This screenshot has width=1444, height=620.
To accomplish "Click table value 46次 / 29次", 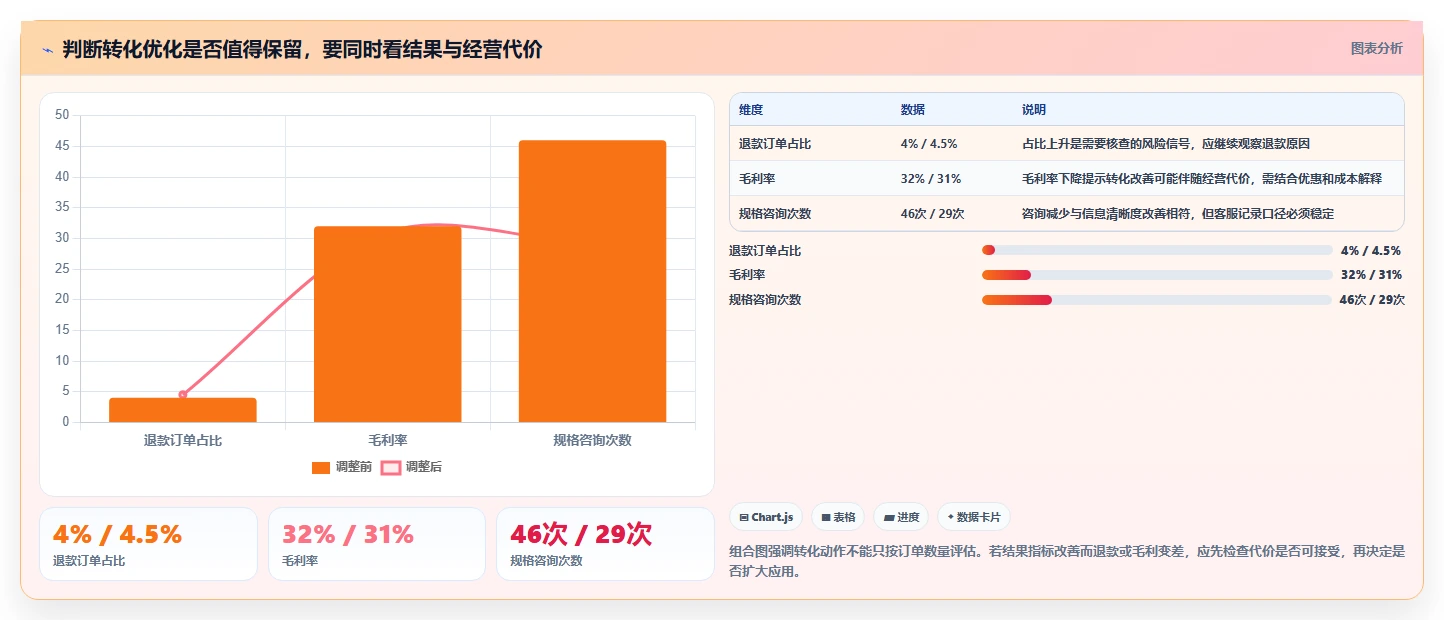I will (x=932, y=214).
